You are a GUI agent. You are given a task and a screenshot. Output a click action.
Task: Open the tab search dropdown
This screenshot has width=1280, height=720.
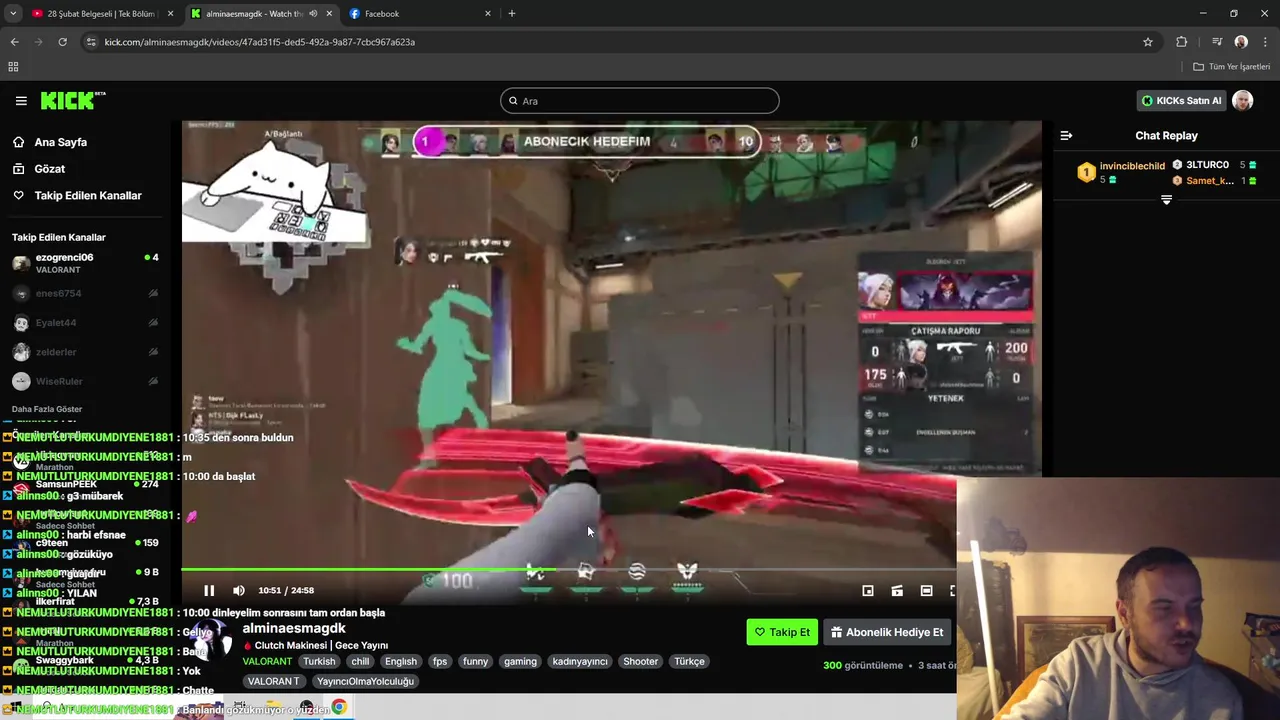click(x=13, y=13)
